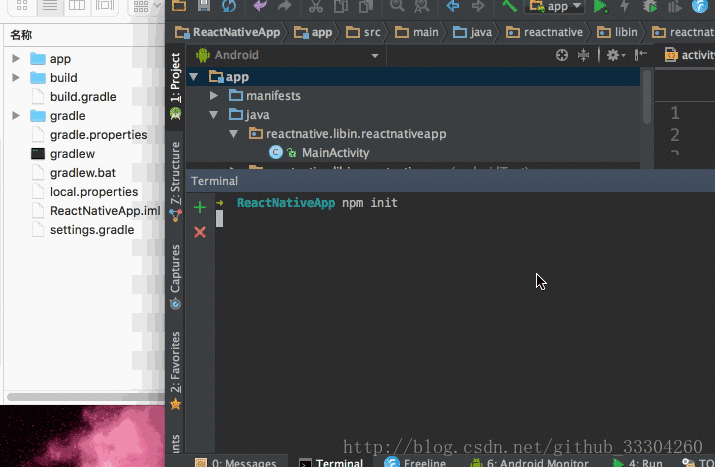715x467 pixels.
Task: Open the 0: Messages bottom tab
Action: pyautogui.click(x=235, y=462)
